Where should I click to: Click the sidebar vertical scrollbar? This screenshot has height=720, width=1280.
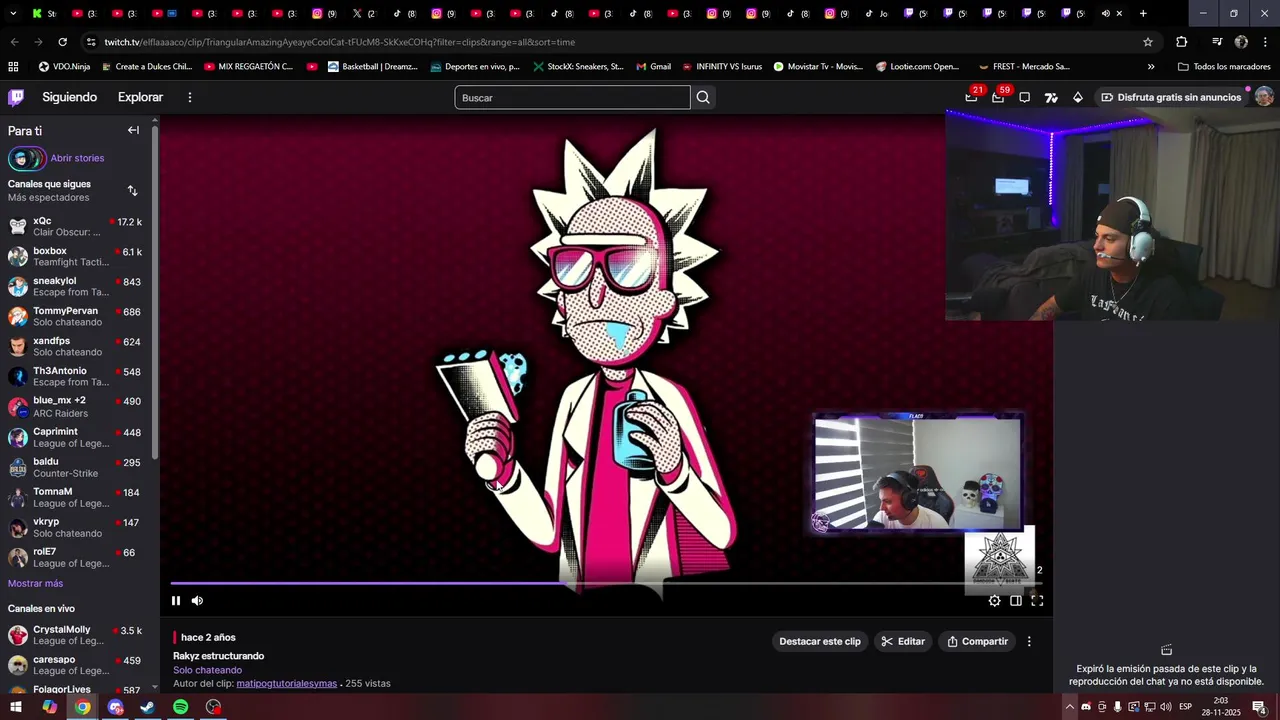(154, 290)
